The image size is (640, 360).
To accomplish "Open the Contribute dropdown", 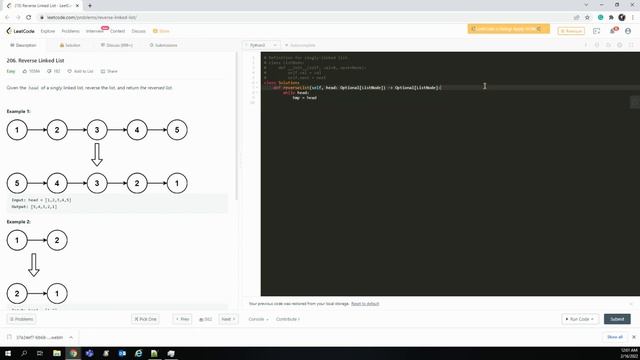I will [288, 319].
